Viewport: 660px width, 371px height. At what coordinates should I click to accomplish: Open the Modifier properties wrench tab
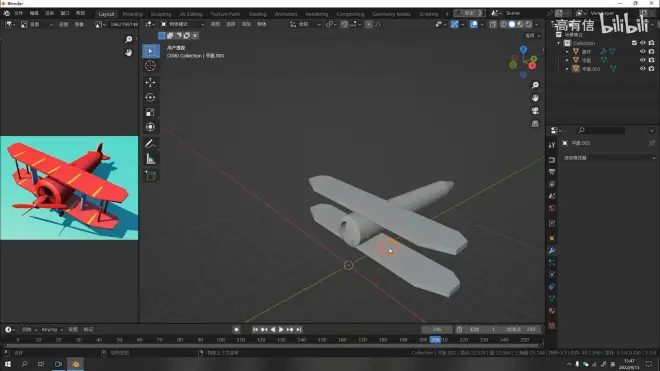coord(552,251)
